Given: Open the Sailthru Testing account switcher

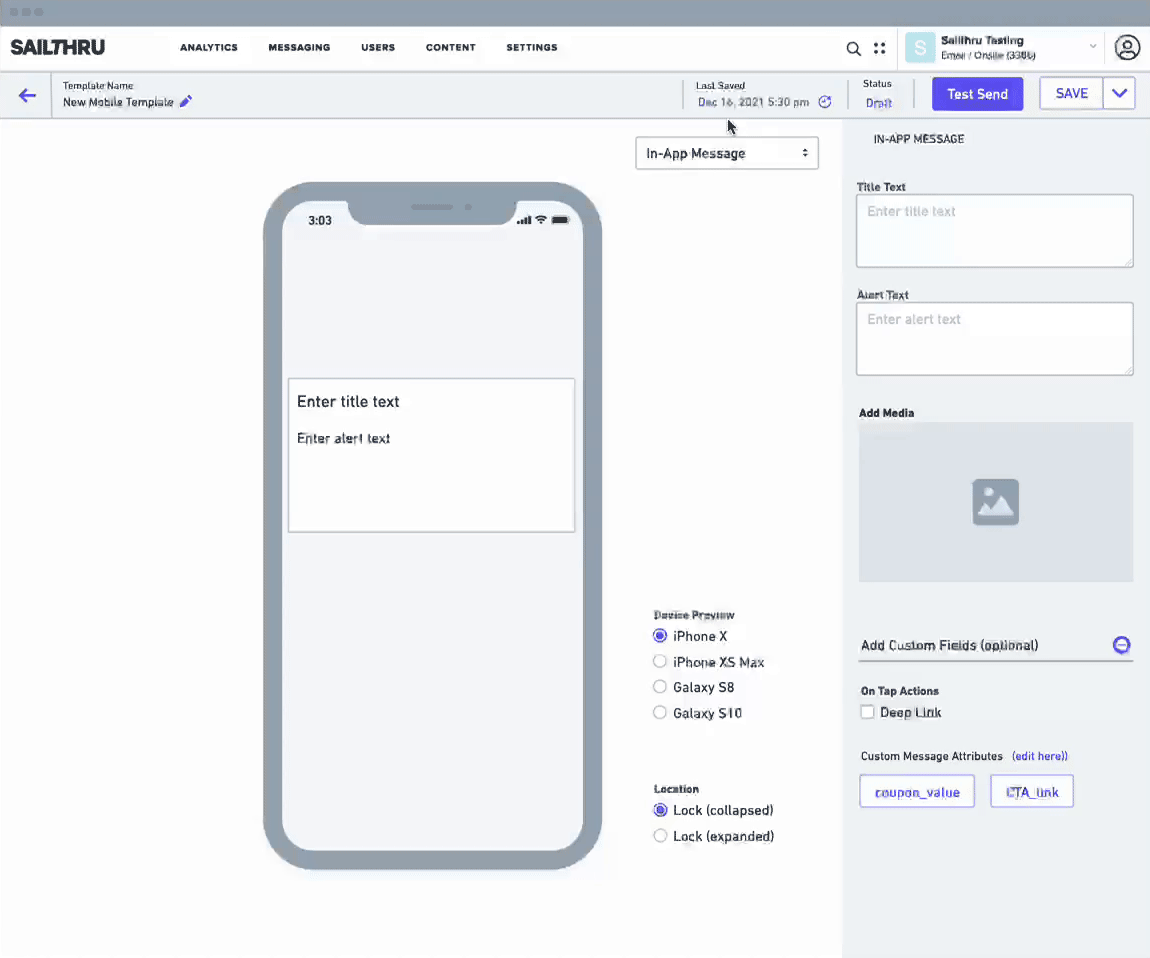Looking at the screenshot, I should click(x=1001, y=48).
